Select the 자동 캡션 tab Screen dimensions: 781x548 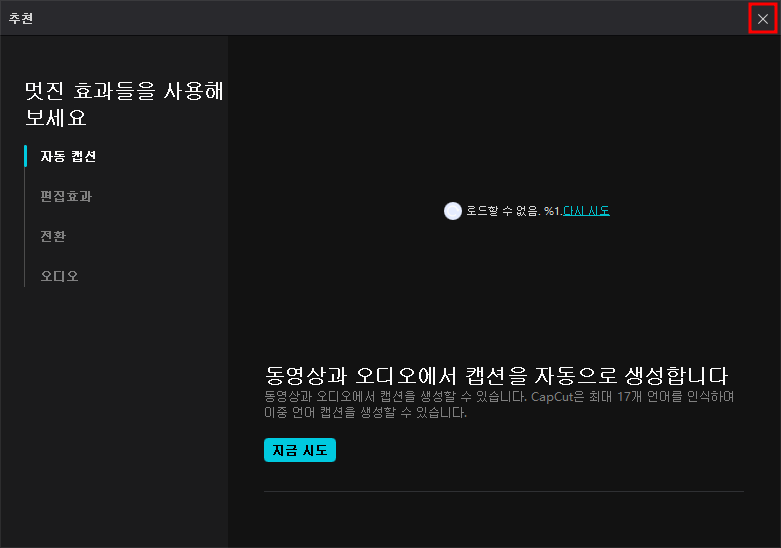pyautogui.click(x=68, y=156)
